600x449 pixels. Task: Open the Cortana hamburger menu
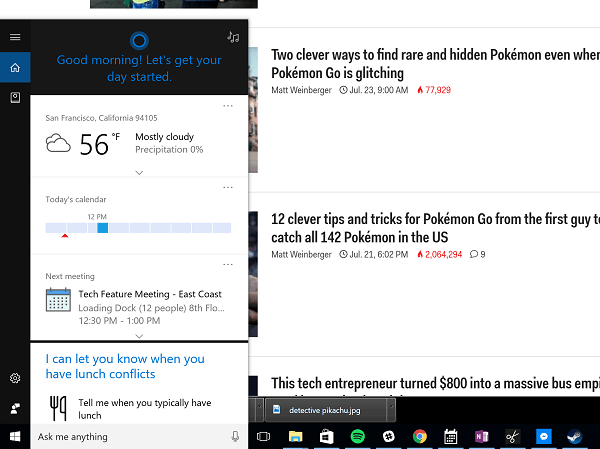[x=15, y=37]
